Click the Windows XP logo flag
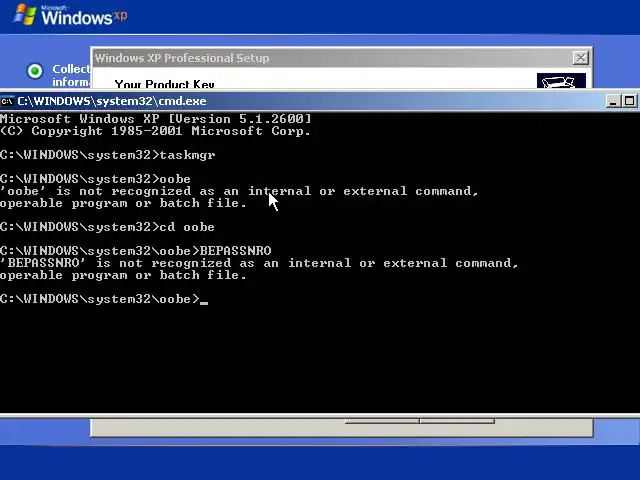 (25, 15)
